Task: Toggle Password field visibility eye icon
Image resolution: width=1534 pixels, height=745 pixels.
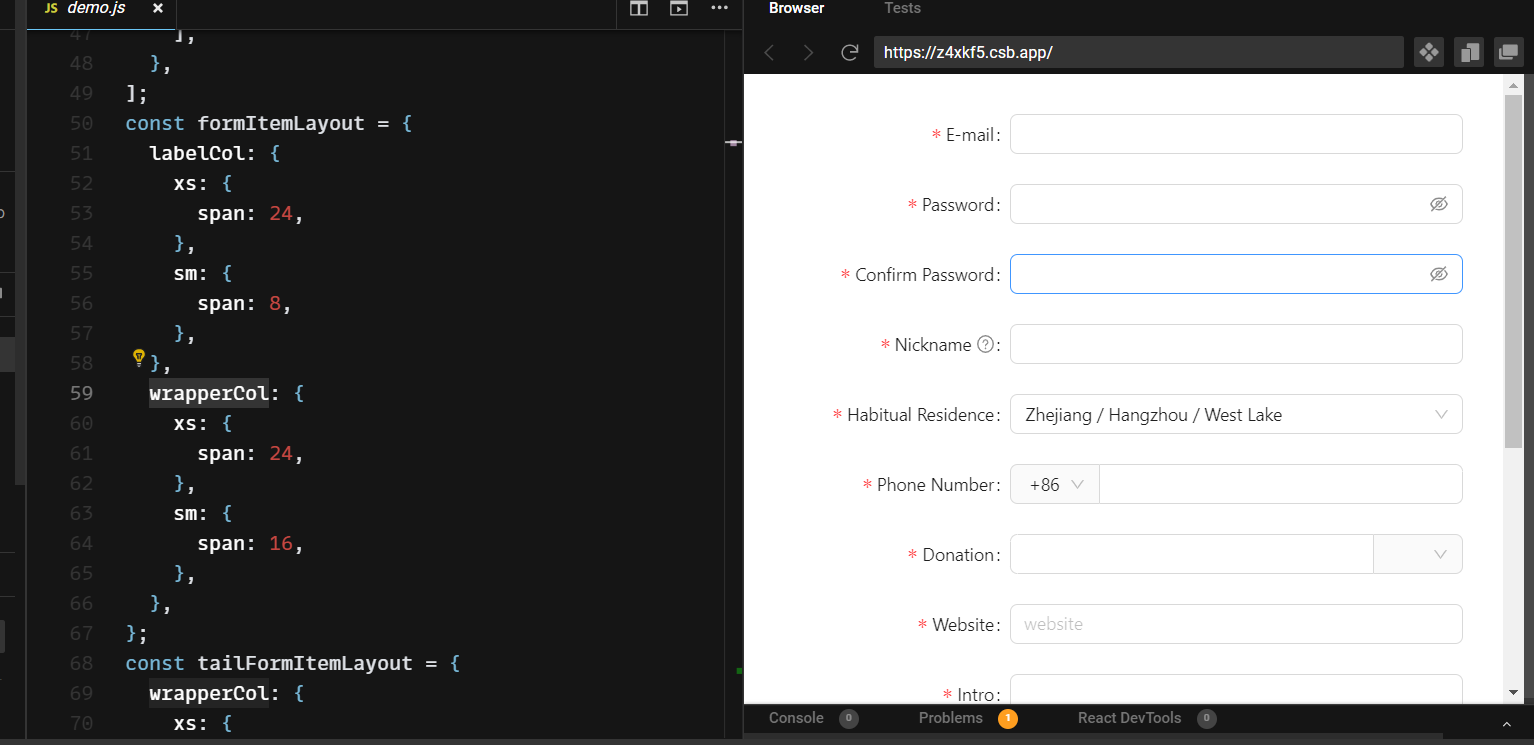Action: click(x=1439, y=204)
